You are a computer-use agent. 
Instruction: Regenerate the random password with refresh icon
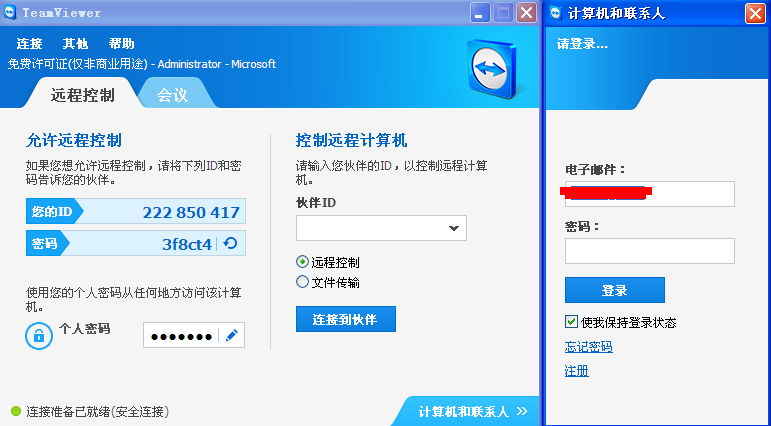[x=230, y=243]
